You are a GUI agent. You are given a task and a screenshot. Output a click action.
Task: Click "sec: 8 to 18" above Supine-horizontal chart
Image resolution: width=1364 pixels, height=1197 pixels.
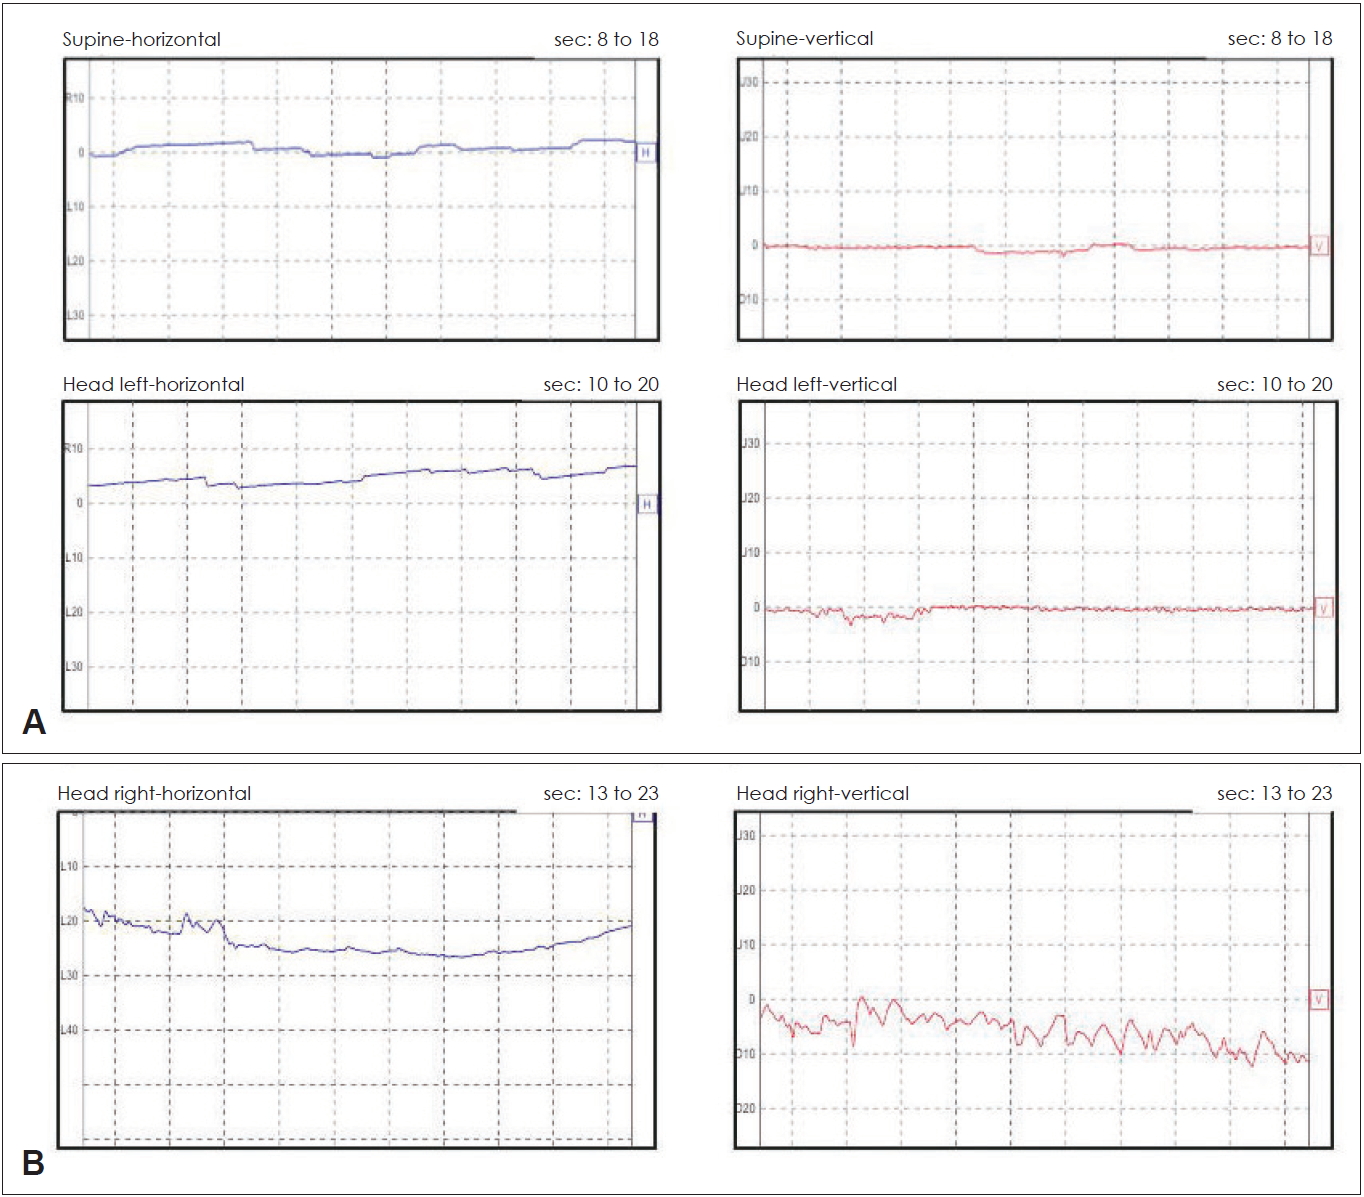point(606,39)
